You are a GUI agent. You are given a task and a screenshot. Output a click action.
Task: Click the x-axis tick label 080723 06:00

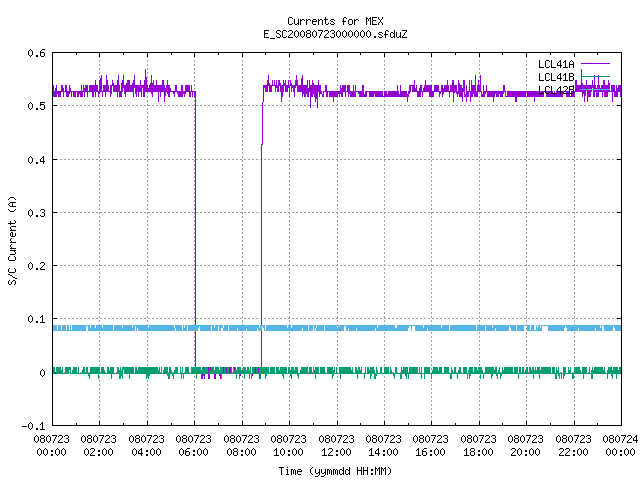(194, 446)
